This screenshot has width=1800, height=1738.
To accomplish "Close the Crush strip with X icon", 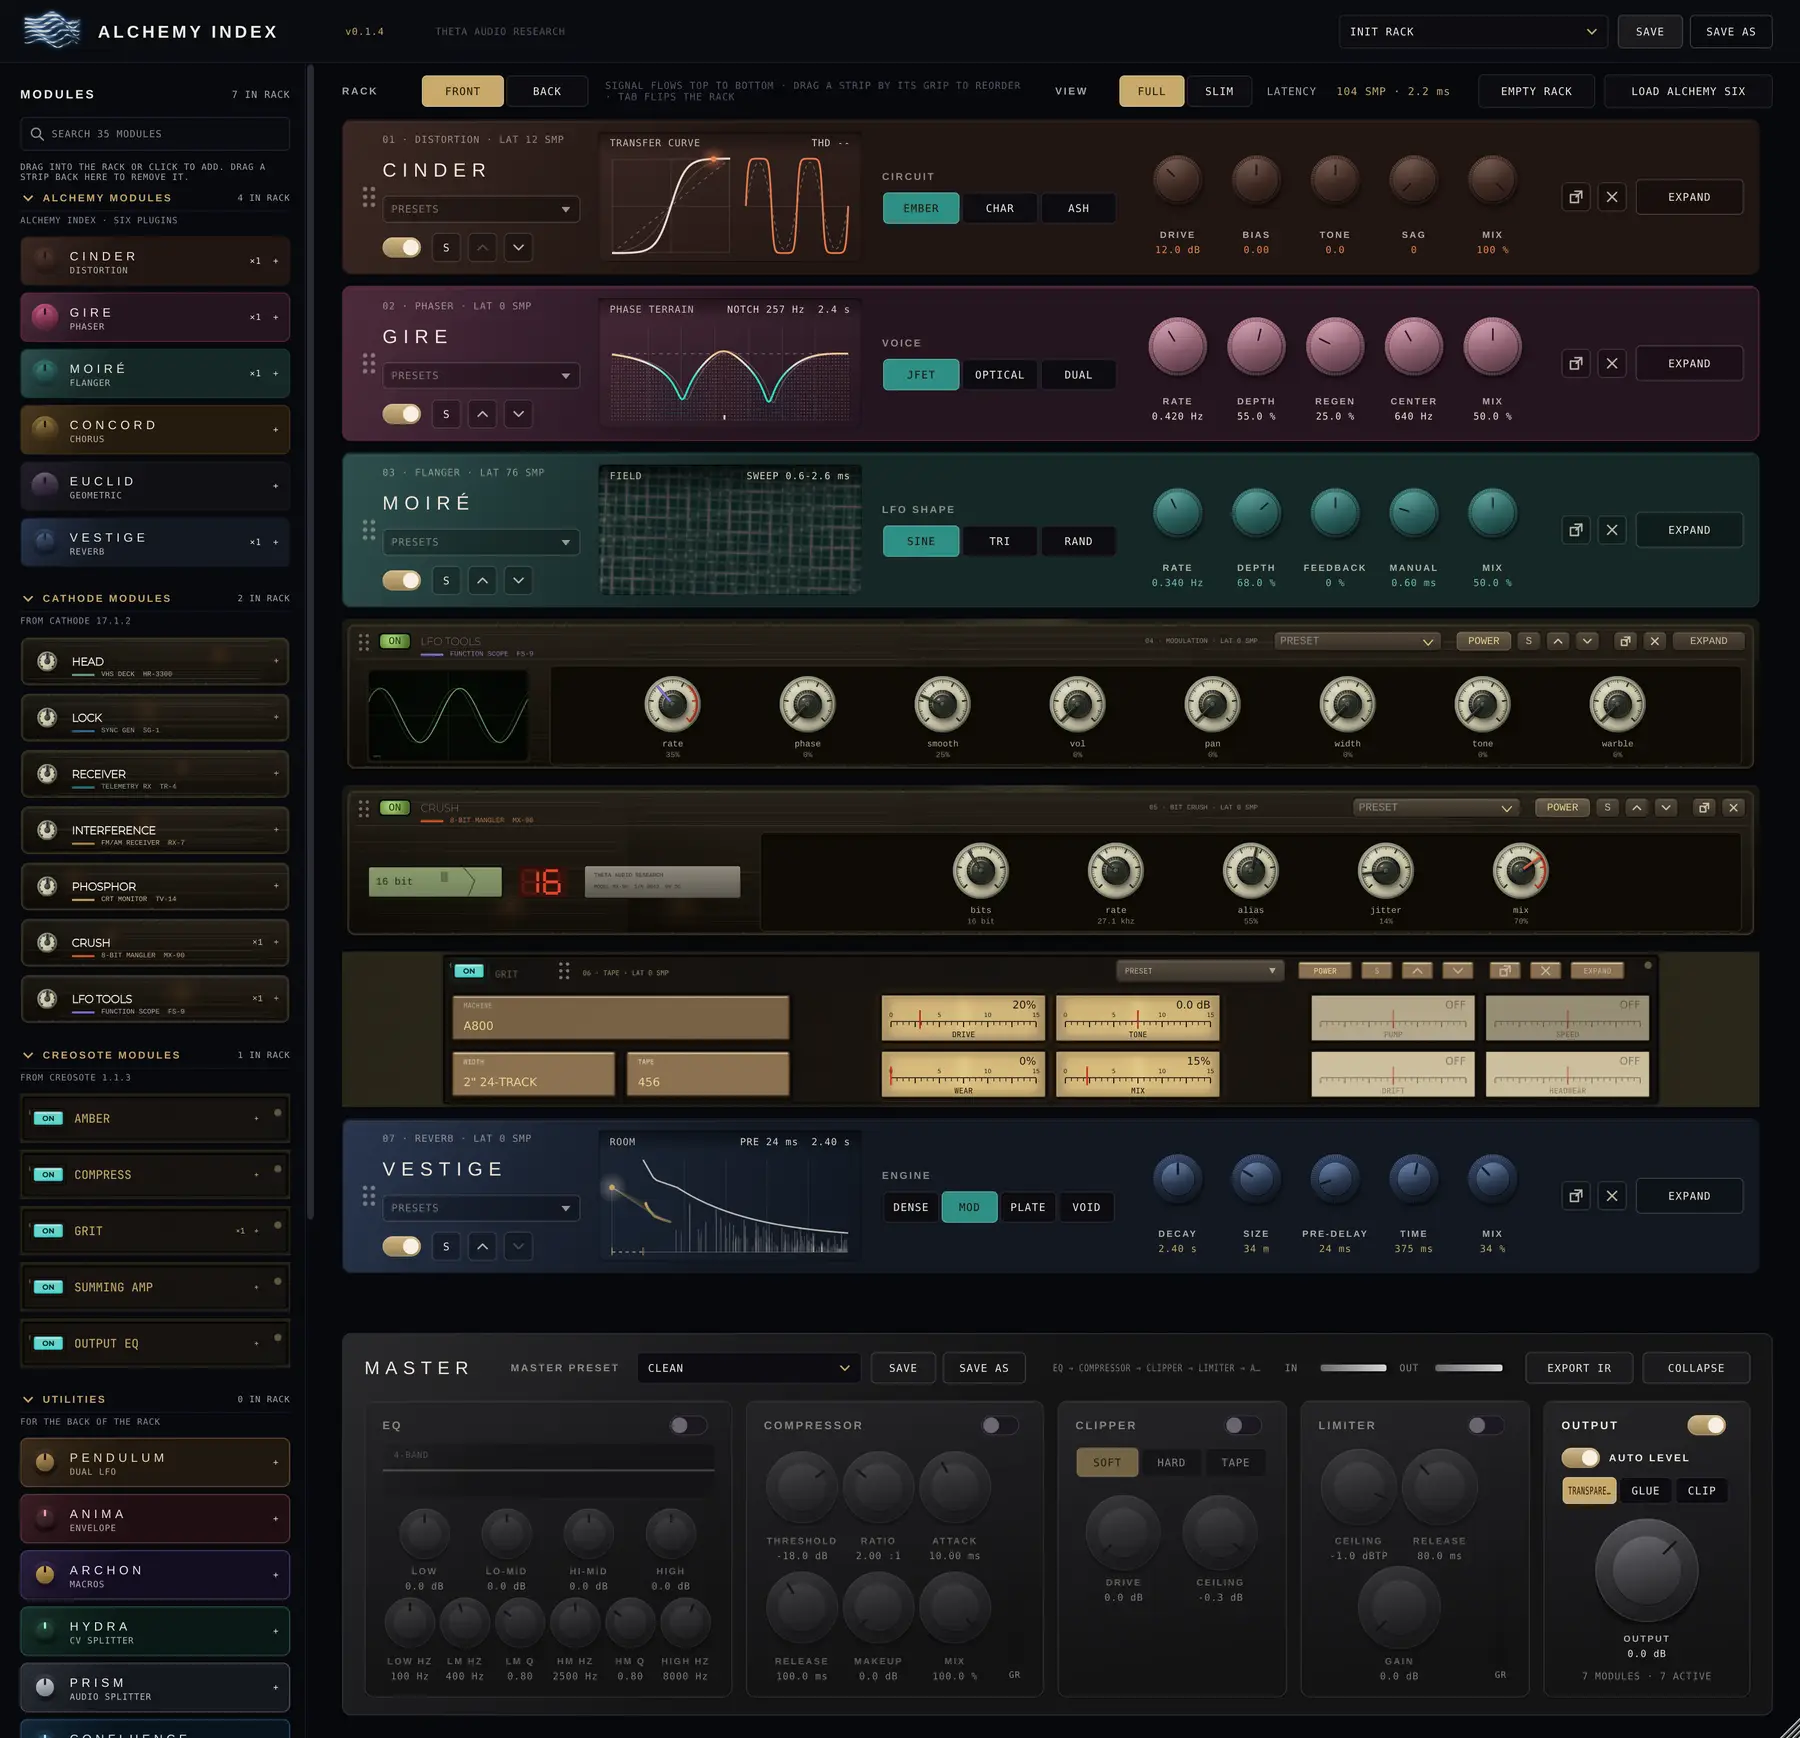I will click(1734, 807).
